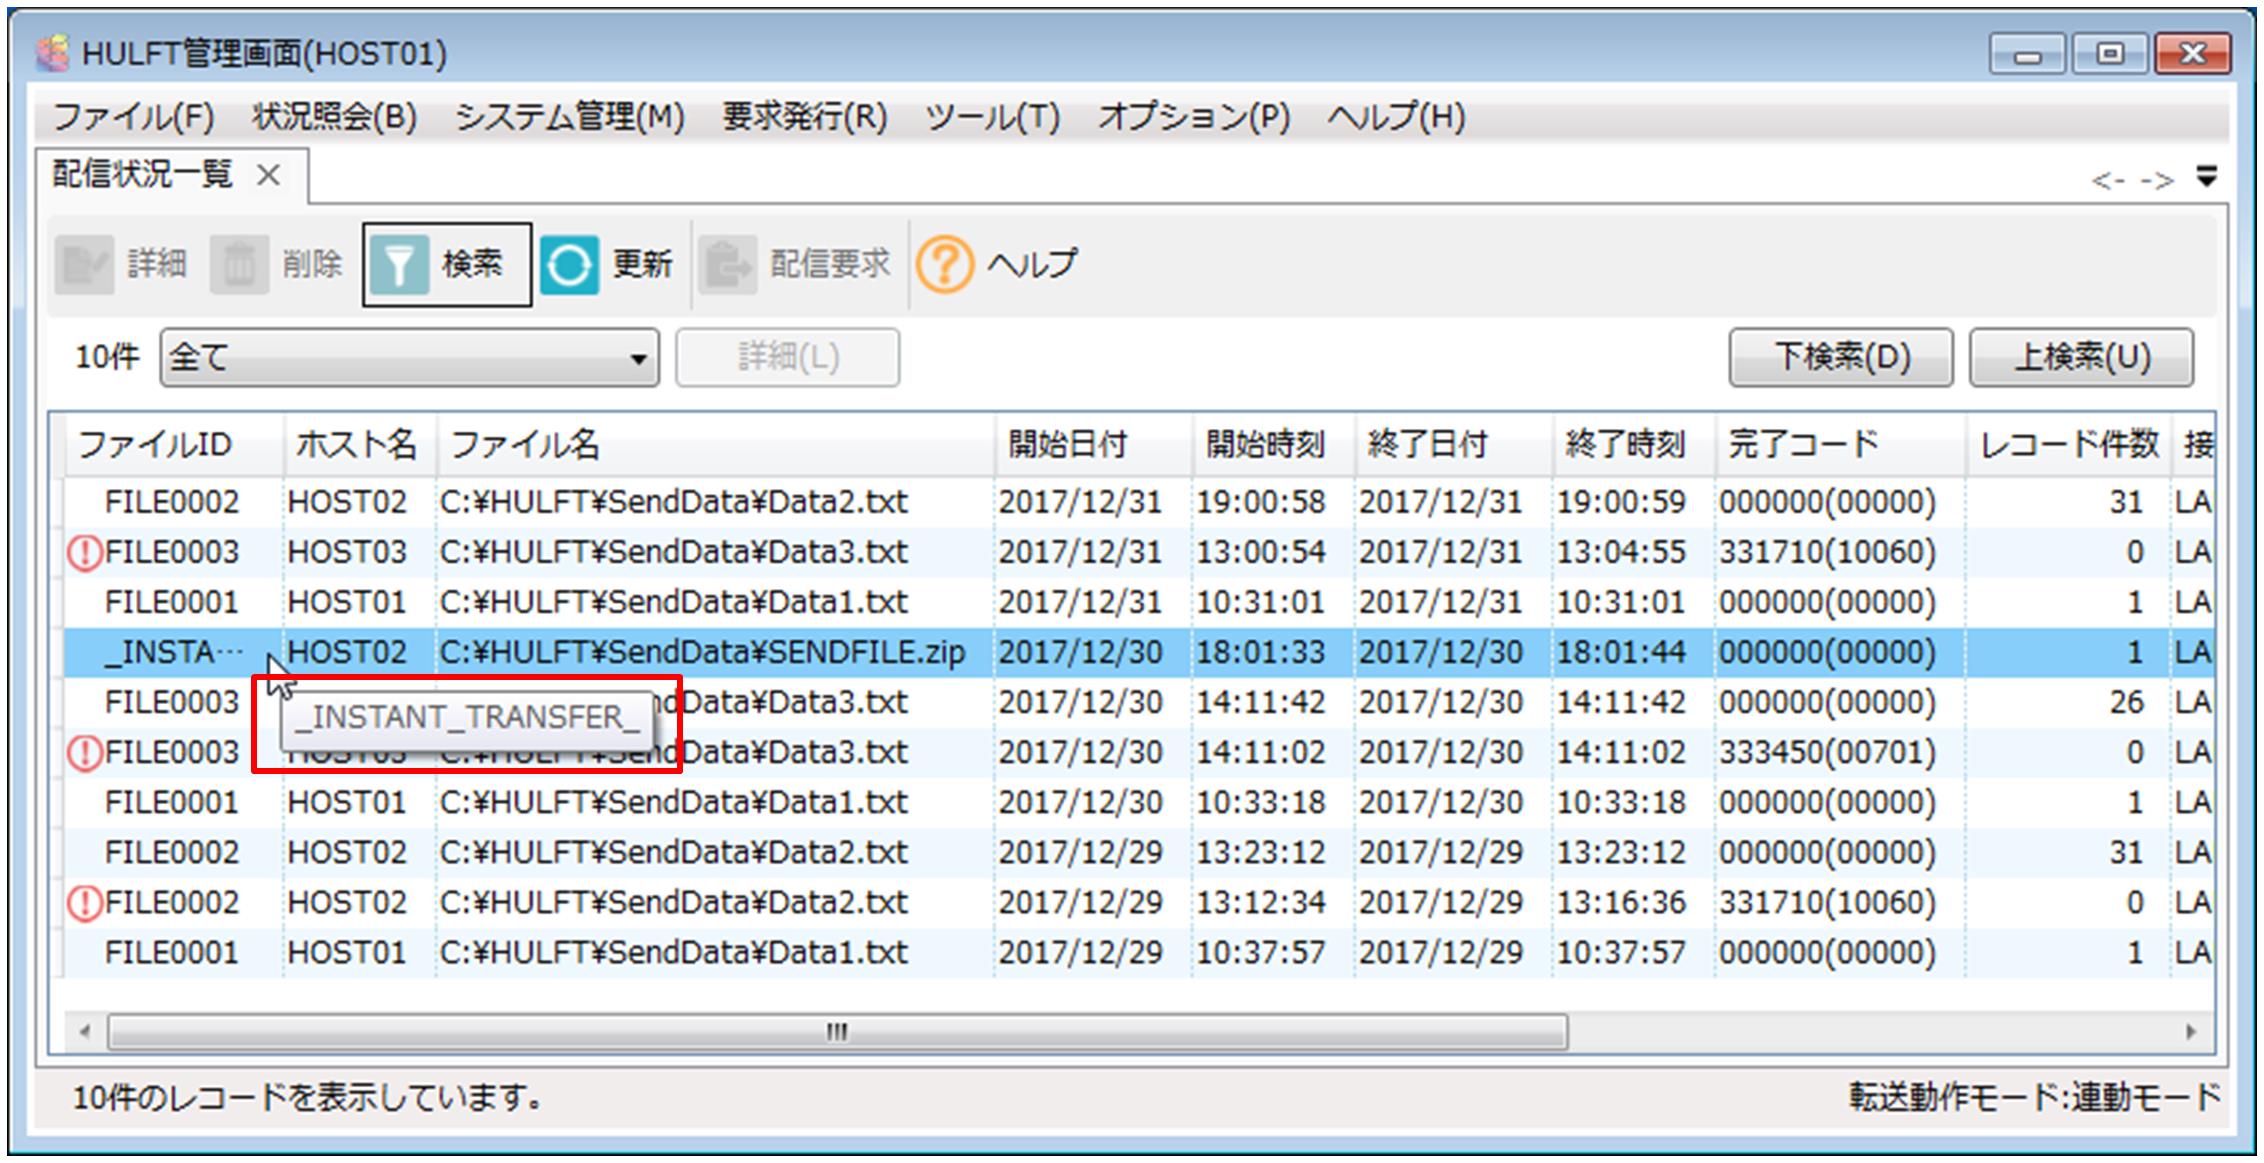Click the 更新 toolbar button label
Screen dimensions: 2264x1163
(642, 265)
